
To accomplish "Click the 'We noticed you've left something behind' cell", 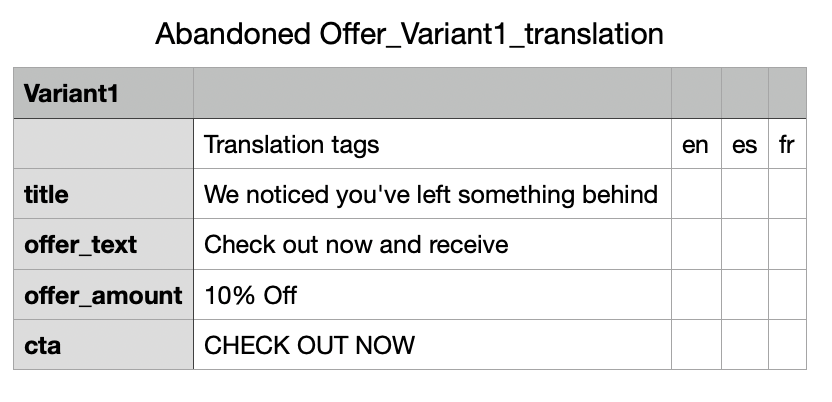I will pyautogui.click(x=431, y=194).
